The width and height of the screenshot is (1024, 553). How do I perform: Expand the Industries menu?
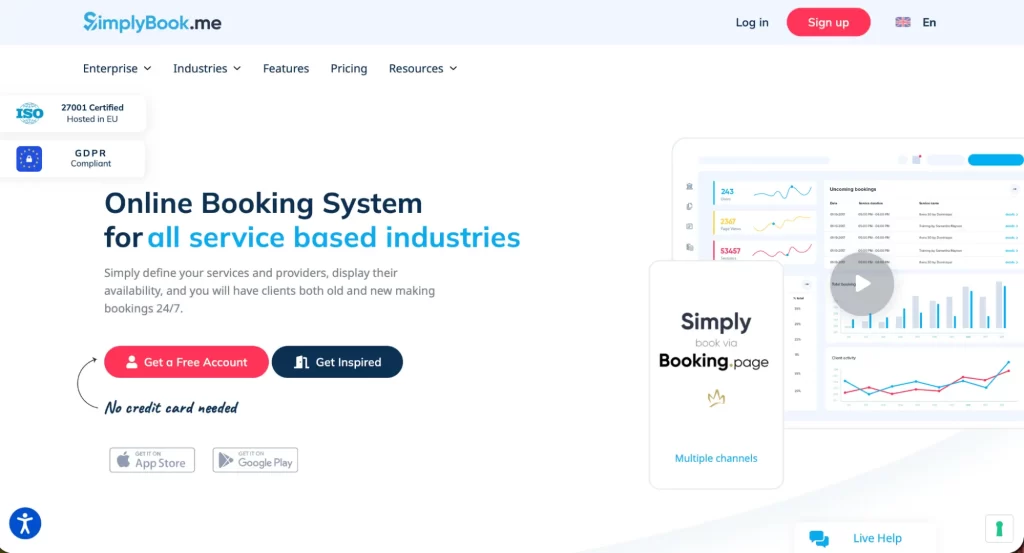(207, 69)
